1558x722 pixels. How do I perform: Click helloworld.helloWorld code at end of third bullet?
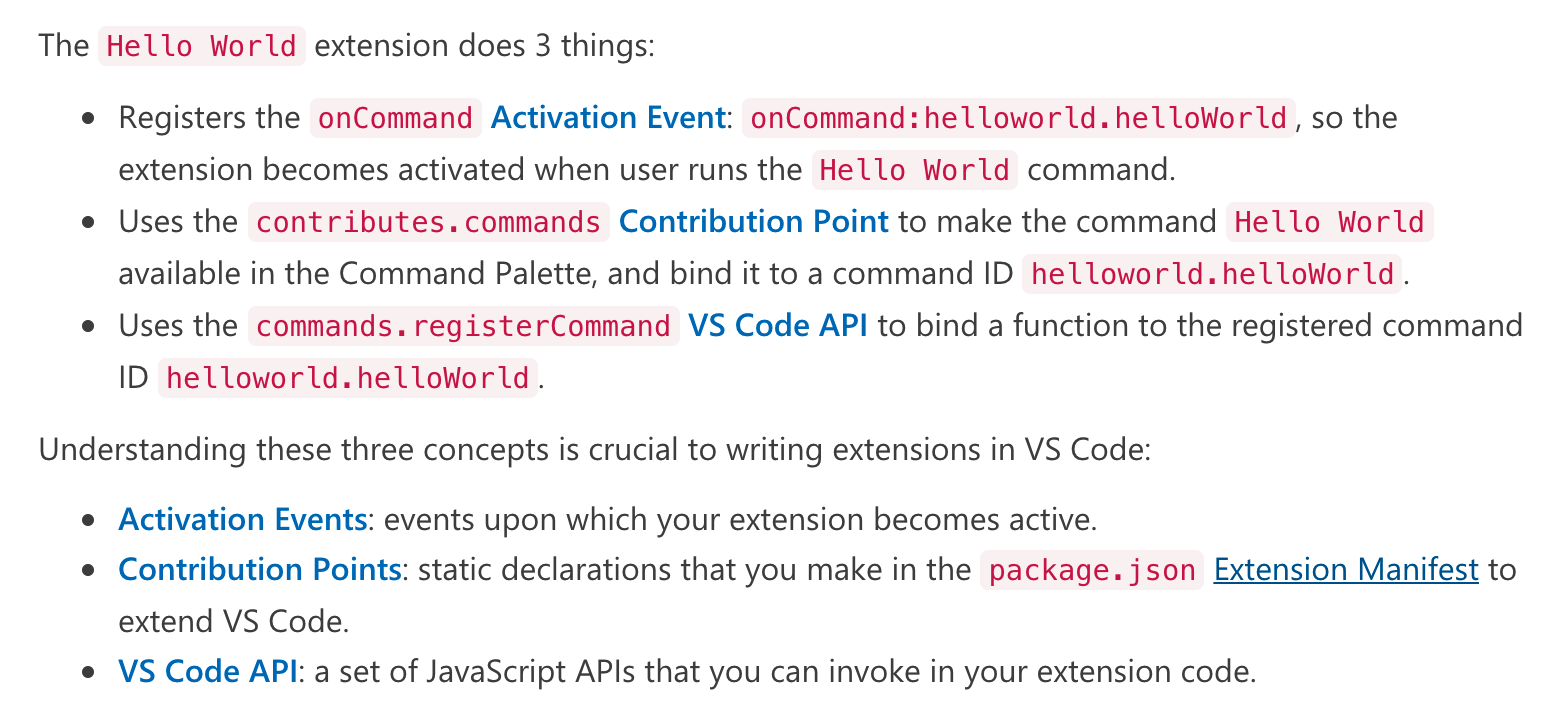[347, 377]
